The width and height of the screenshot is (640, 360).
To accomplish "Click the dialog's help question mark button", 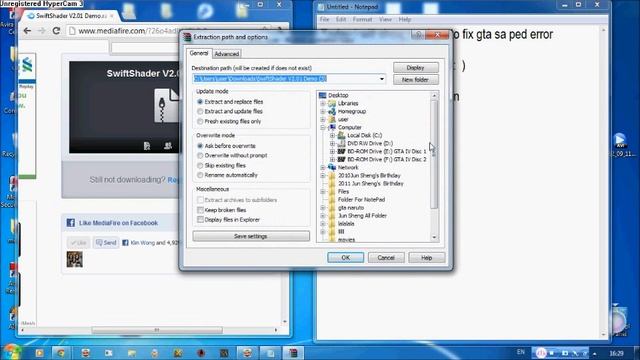I will (418, 35).
